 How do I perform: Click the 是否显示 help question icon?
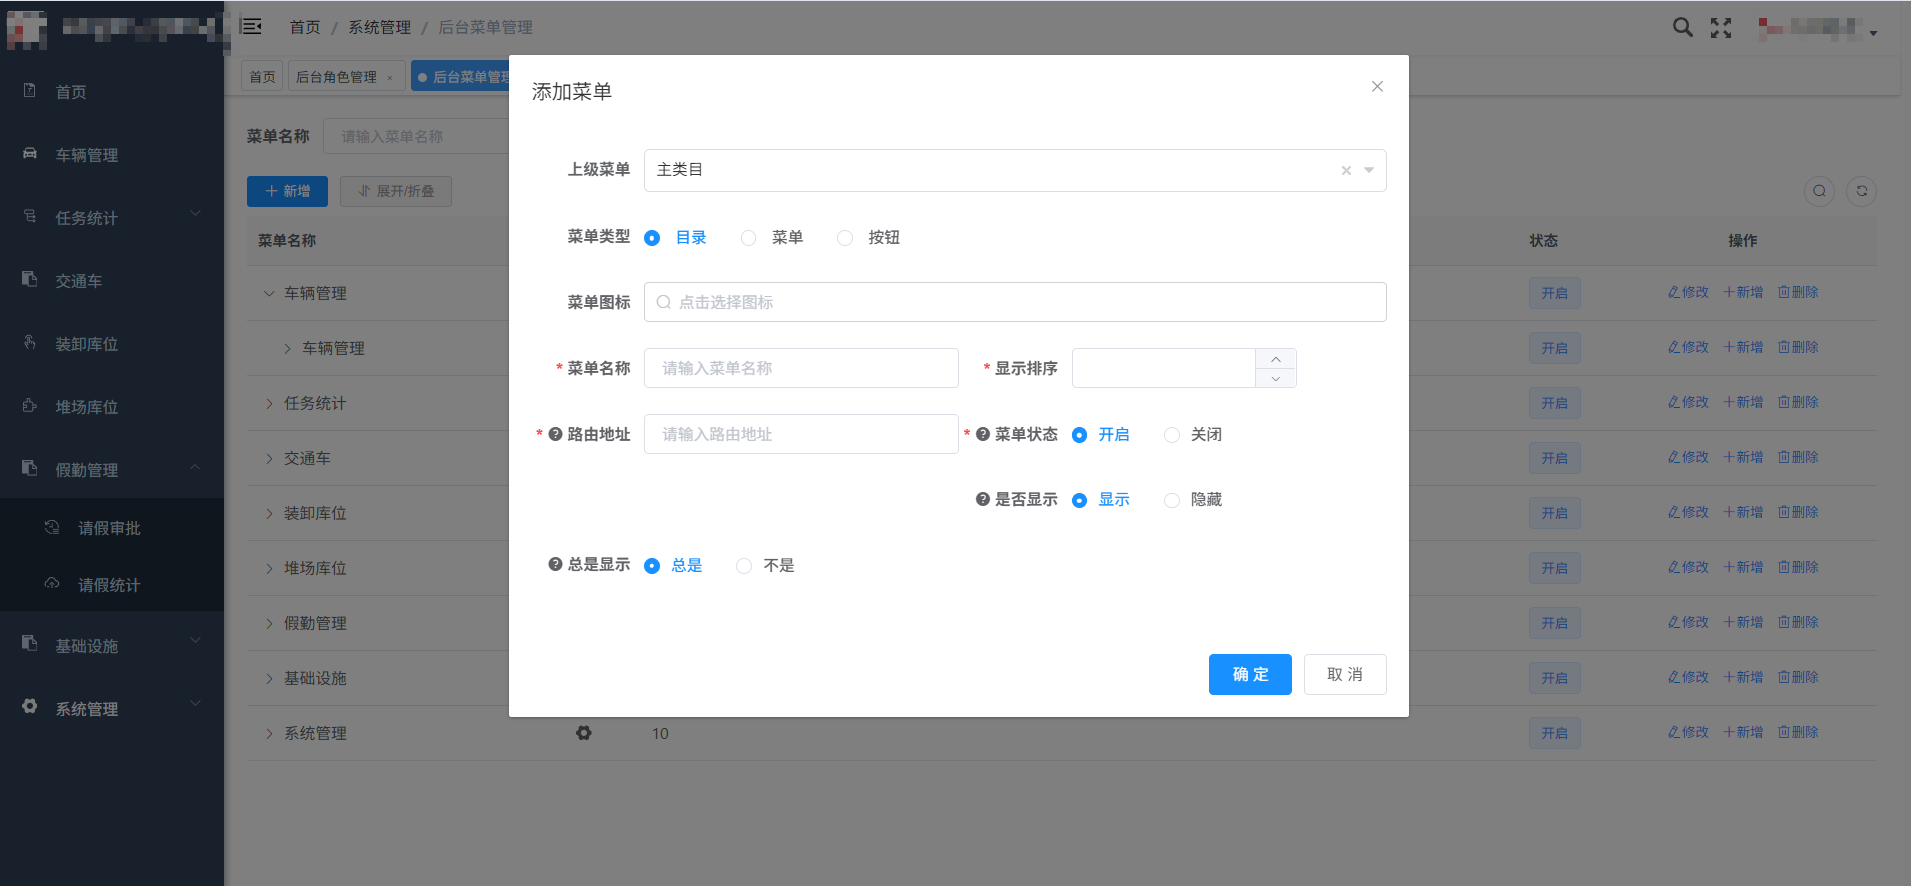click(x=983, y=499)
